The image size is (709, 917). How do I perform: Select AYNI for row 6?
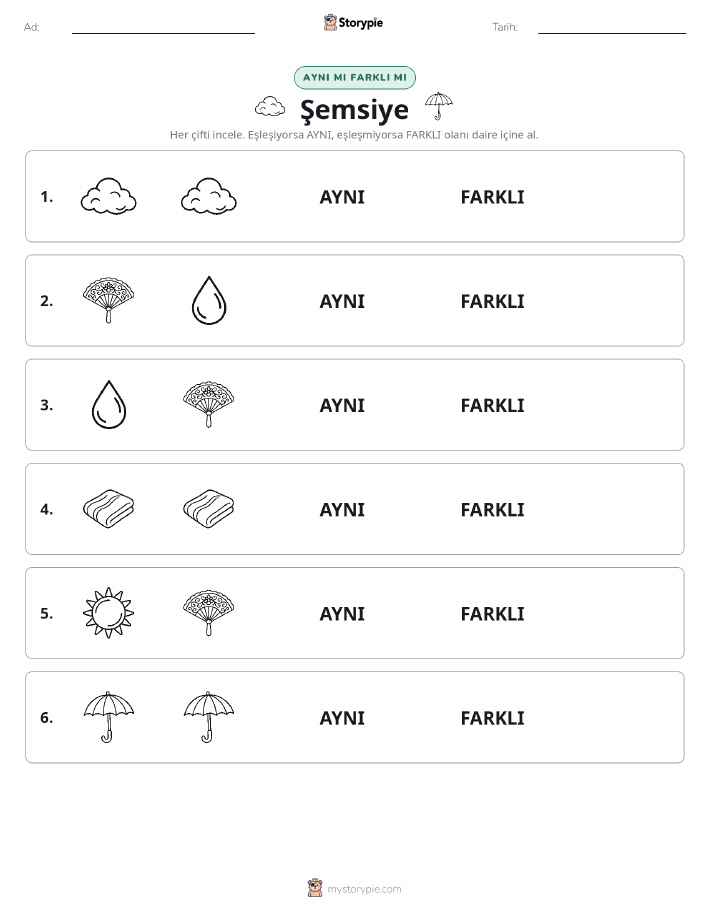click(x=342, y=718)
